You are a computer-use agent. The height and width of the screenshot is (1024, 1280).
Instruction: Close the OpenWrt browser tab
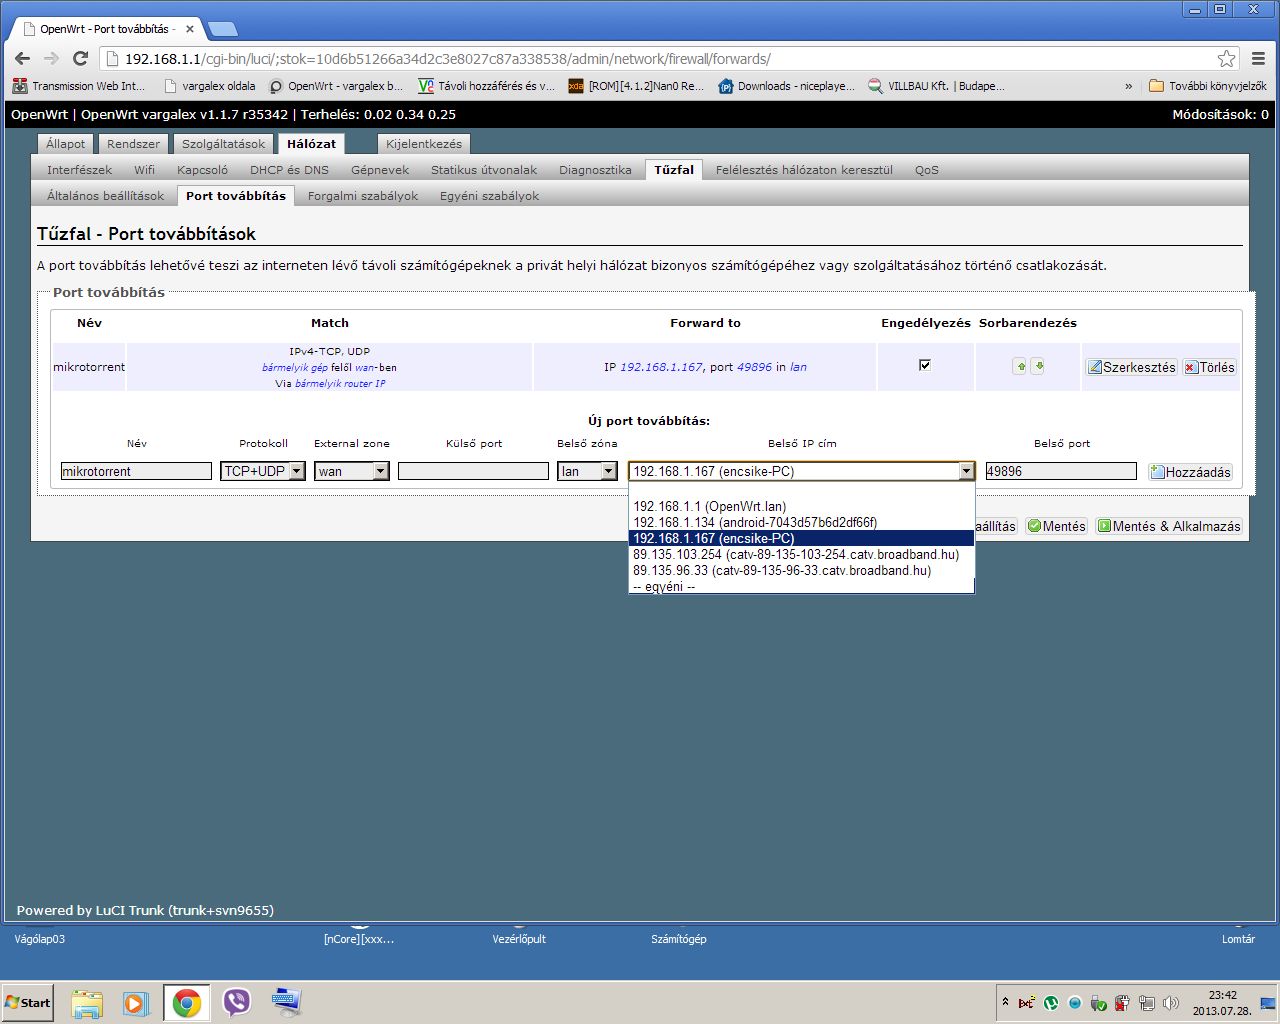coord(189,29)
